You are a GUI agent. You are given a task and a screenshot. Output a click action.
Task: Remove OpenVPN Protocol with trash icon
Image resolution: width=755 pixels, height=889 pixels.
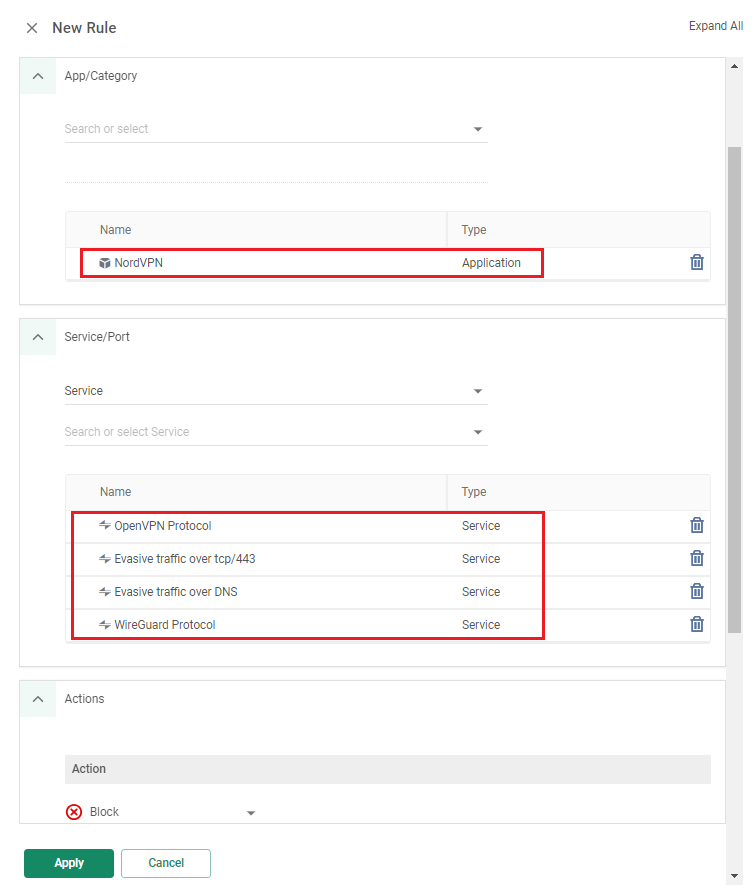697,526
